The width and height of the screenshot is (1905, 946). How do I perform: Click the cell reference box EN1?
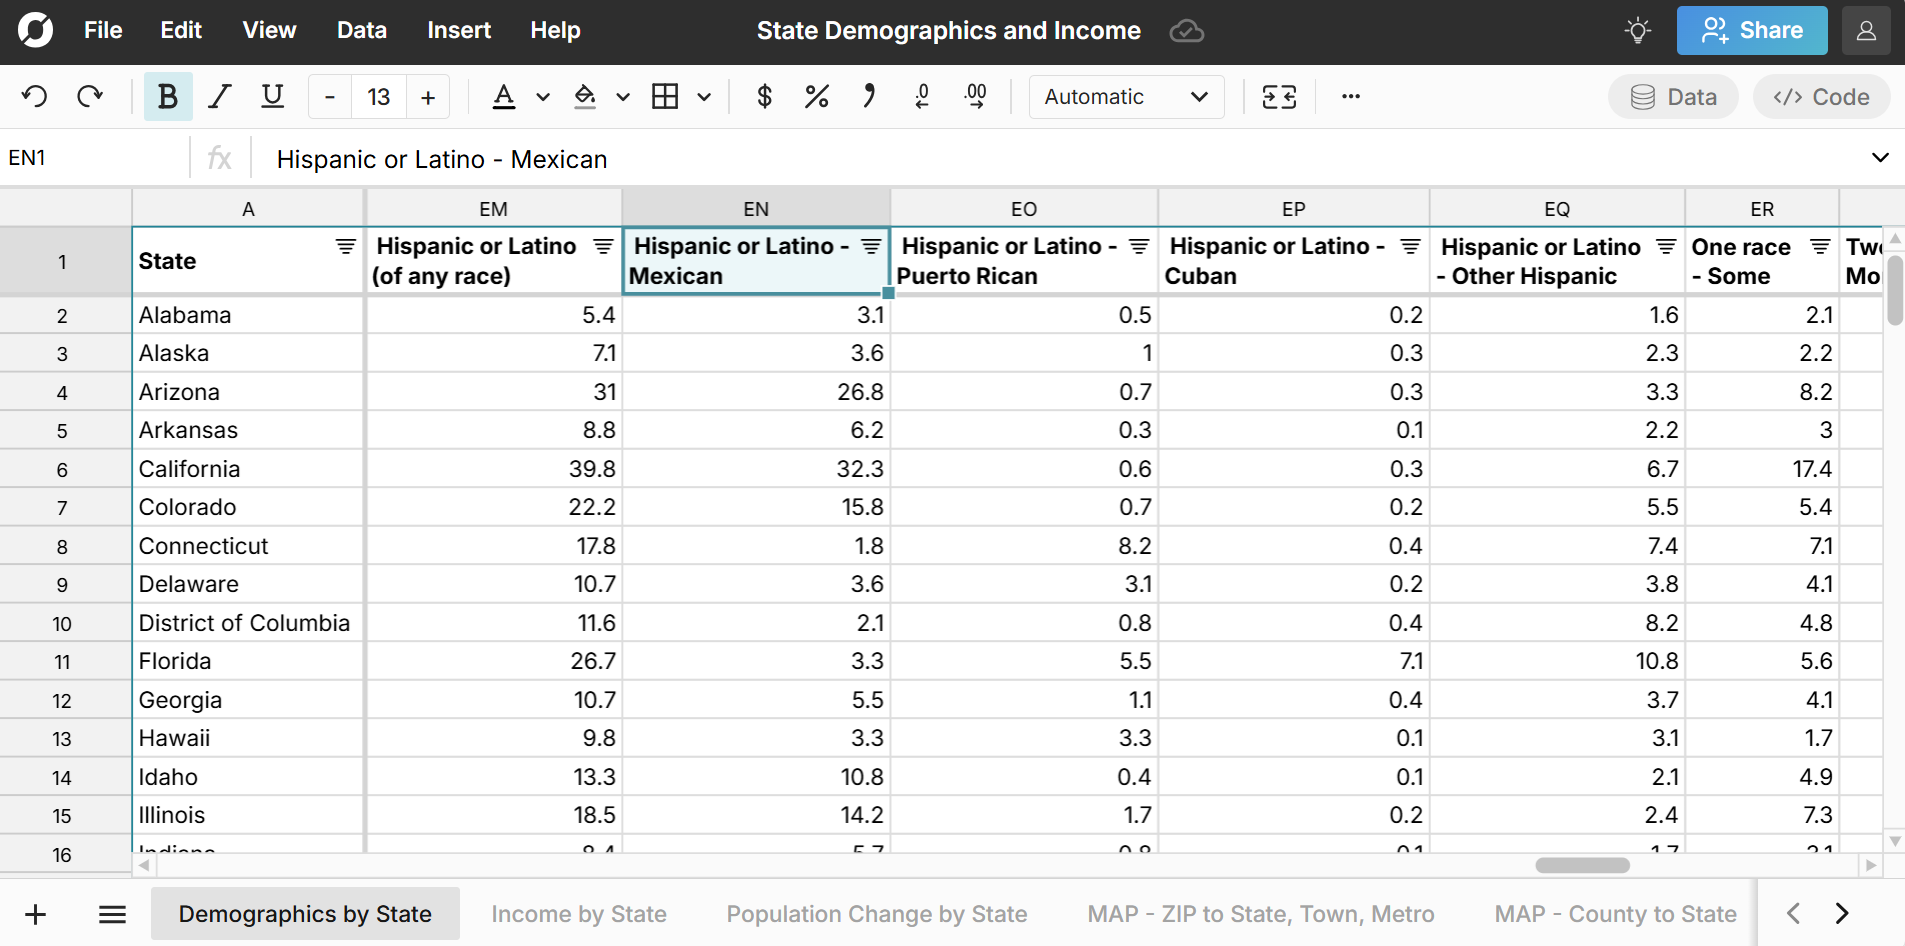point(95,158)
